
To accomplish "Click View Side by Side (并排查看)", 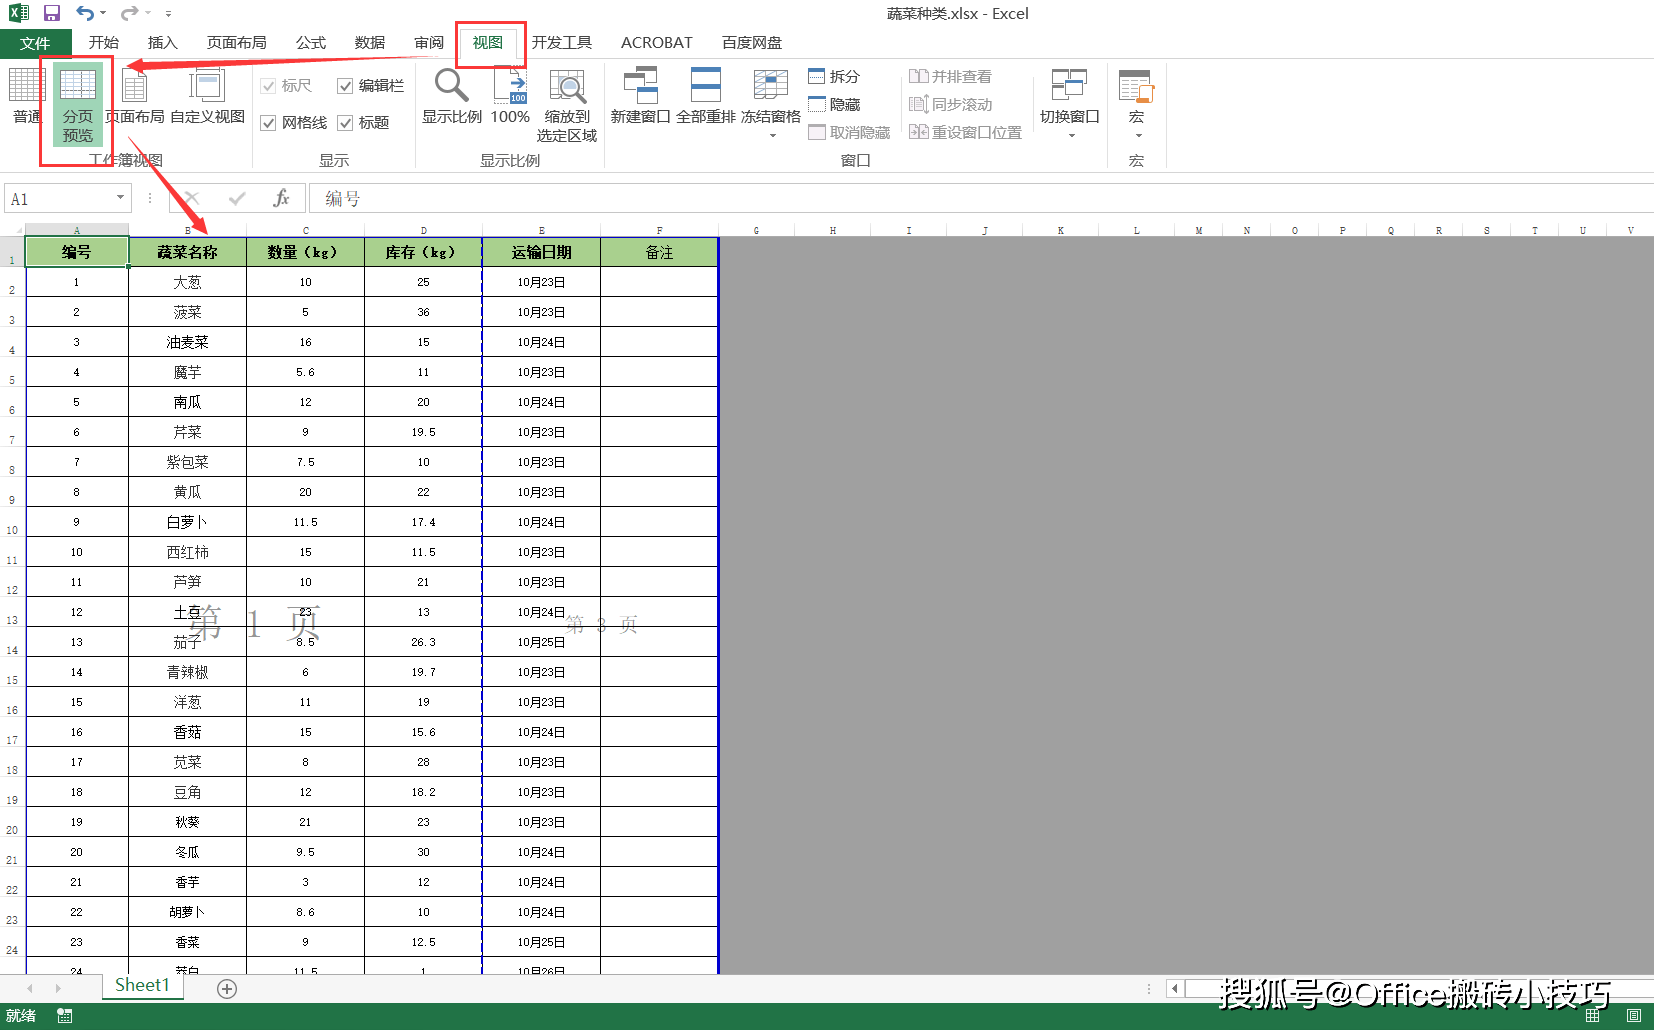I will [x=950, y=76].
